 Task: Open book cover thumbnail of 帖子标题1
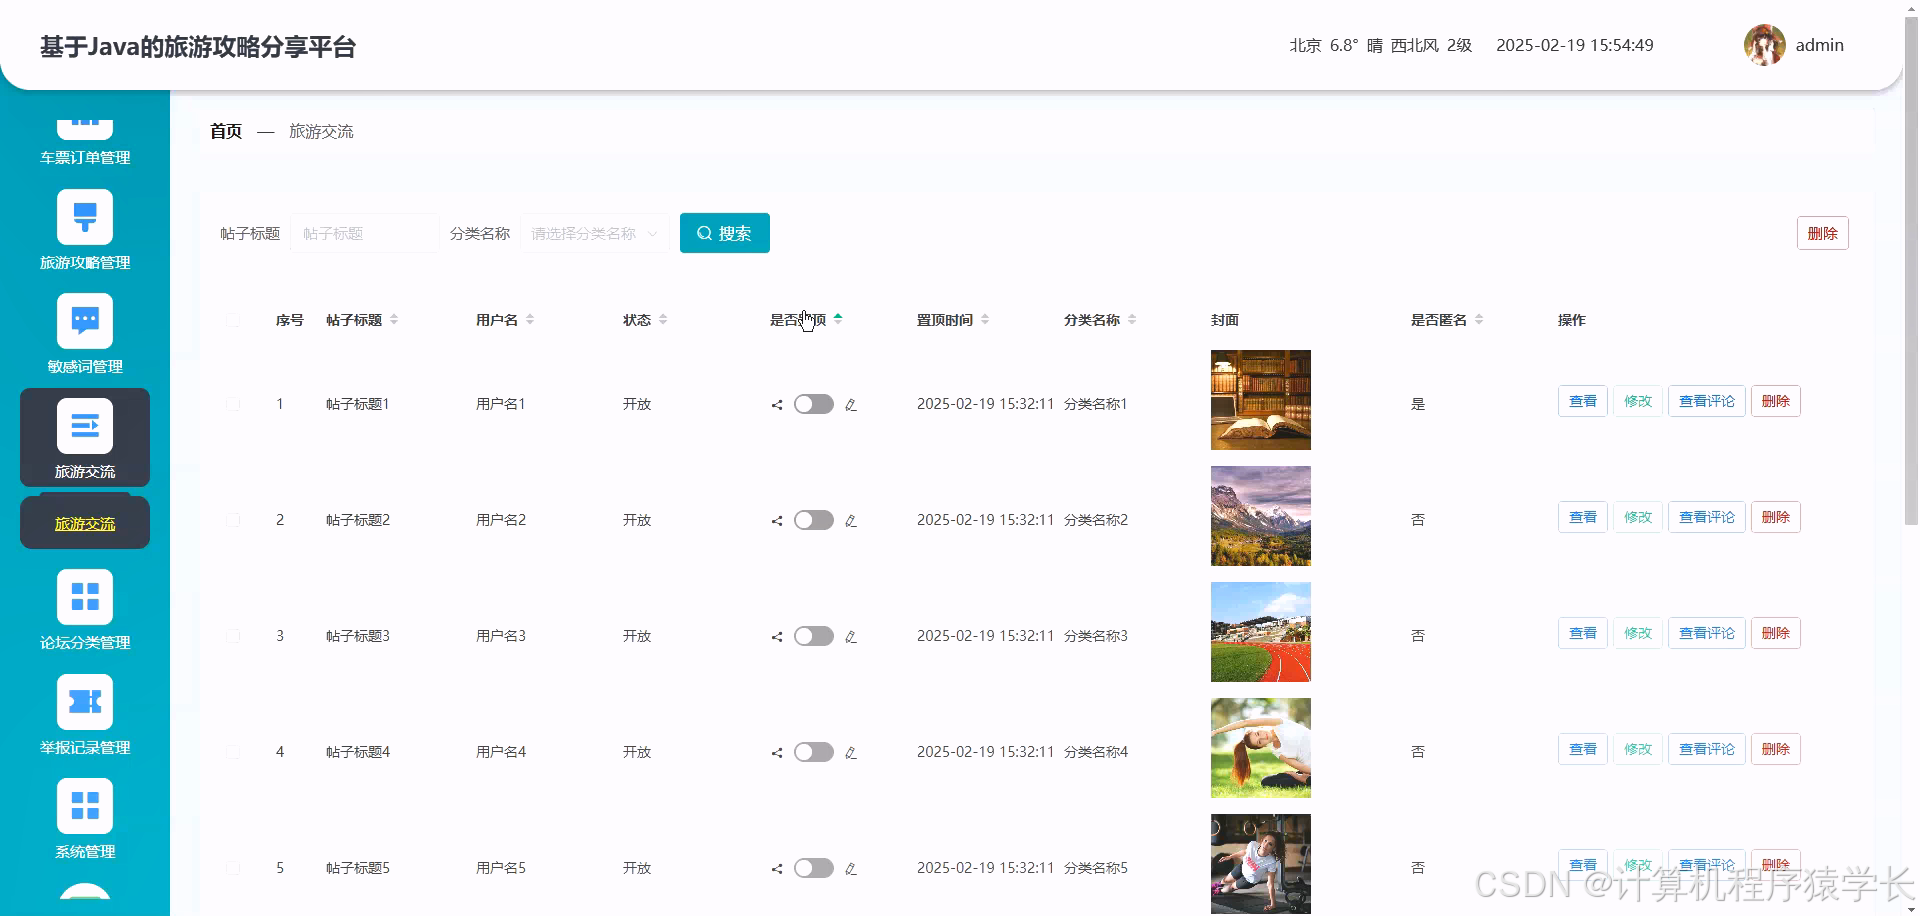(x=1260, y=400)
